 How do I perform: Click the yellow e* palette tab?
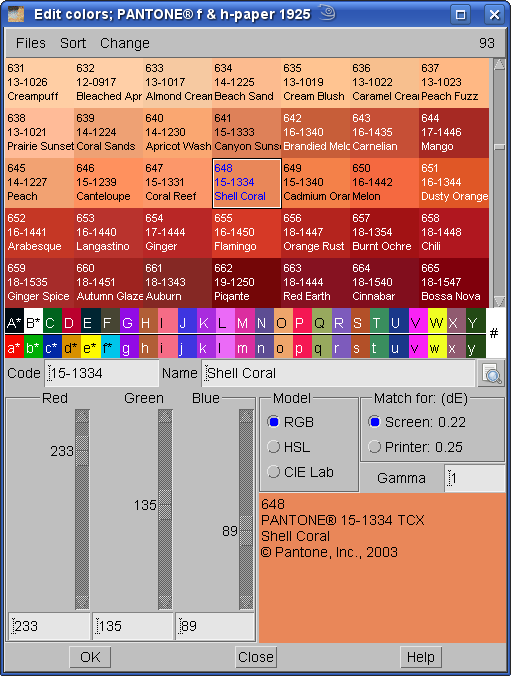tap(91, 346)
